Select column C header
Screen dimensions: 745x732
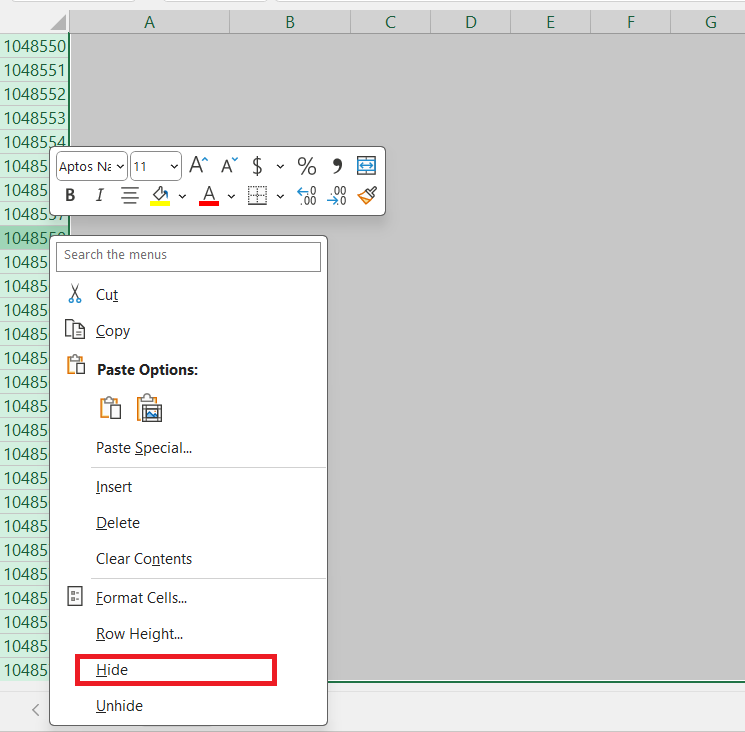click(x=391, y=22)
